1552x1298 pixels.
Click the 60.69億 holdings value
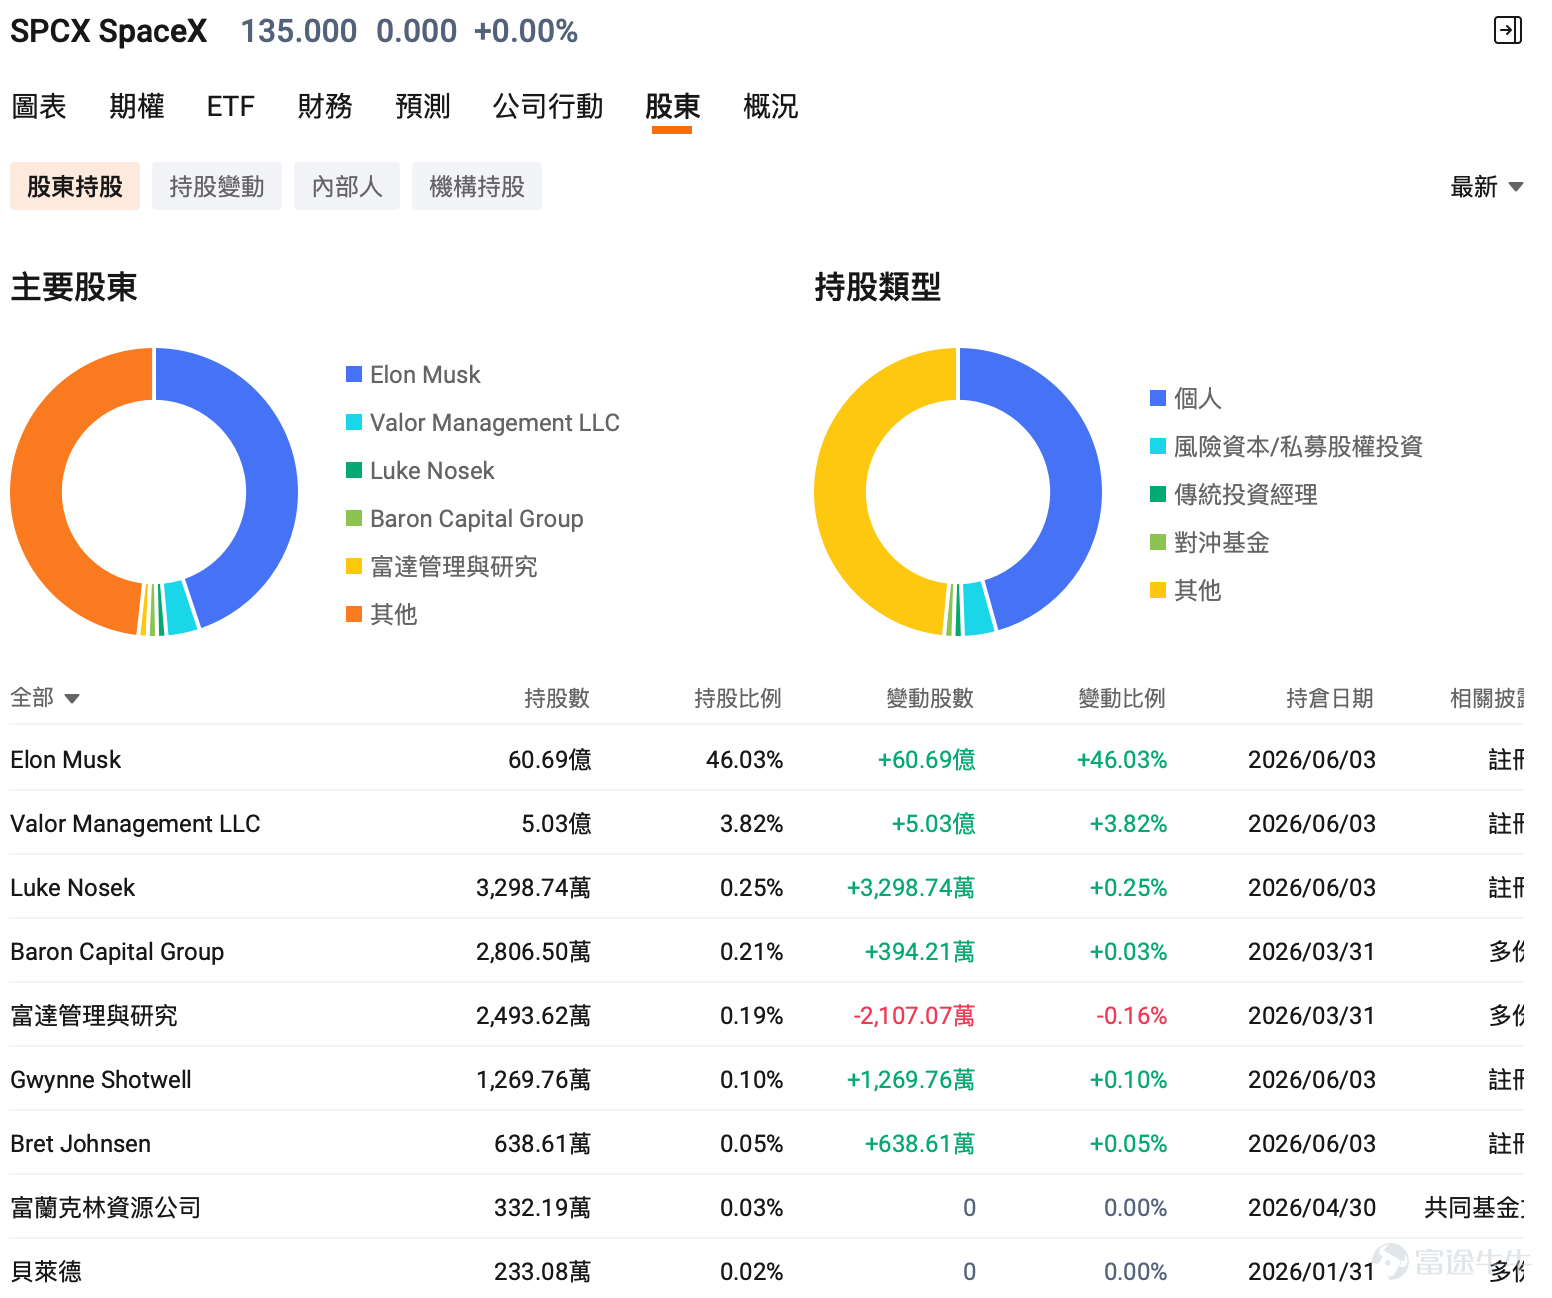549,760
